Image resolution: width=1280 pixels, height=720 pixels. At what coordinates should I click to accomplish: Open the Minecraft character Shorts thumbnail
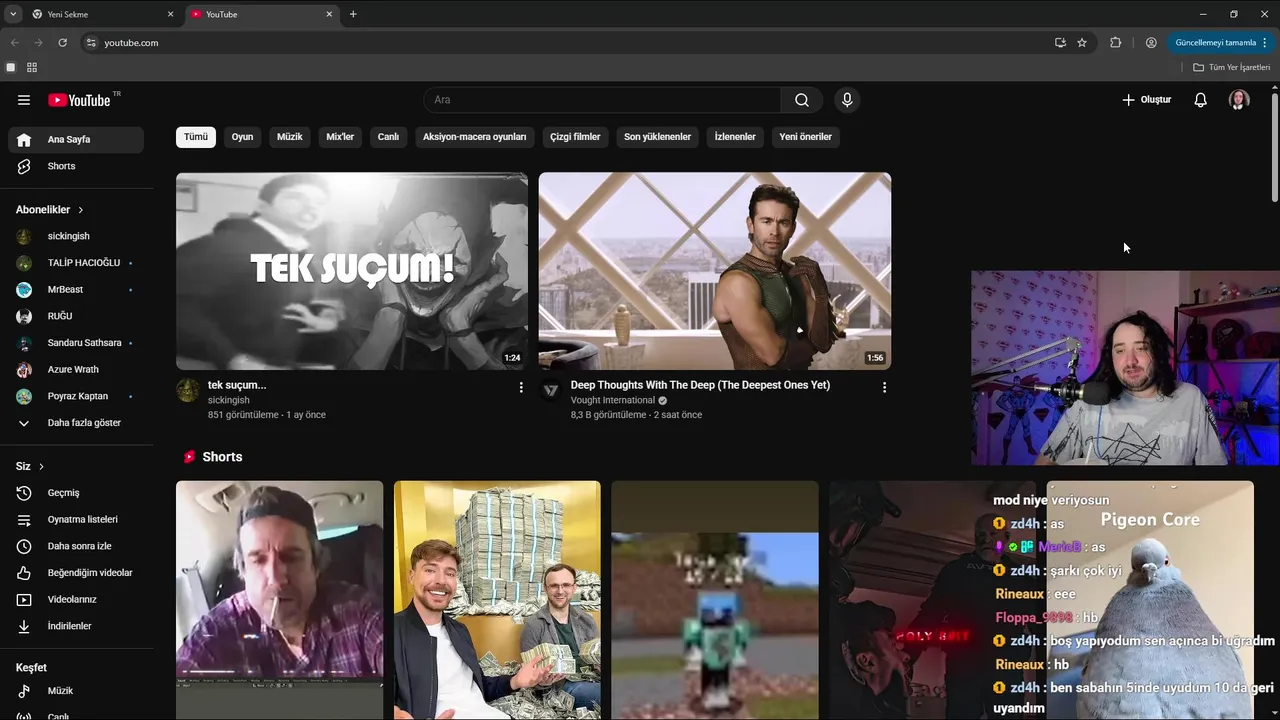pyautogui.click(x=715, y=600)
